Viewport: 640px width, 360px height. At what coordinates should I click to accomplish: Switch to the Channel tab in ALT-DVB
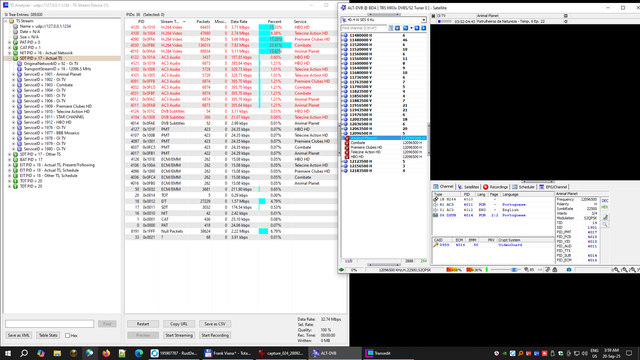click(444, 187)
